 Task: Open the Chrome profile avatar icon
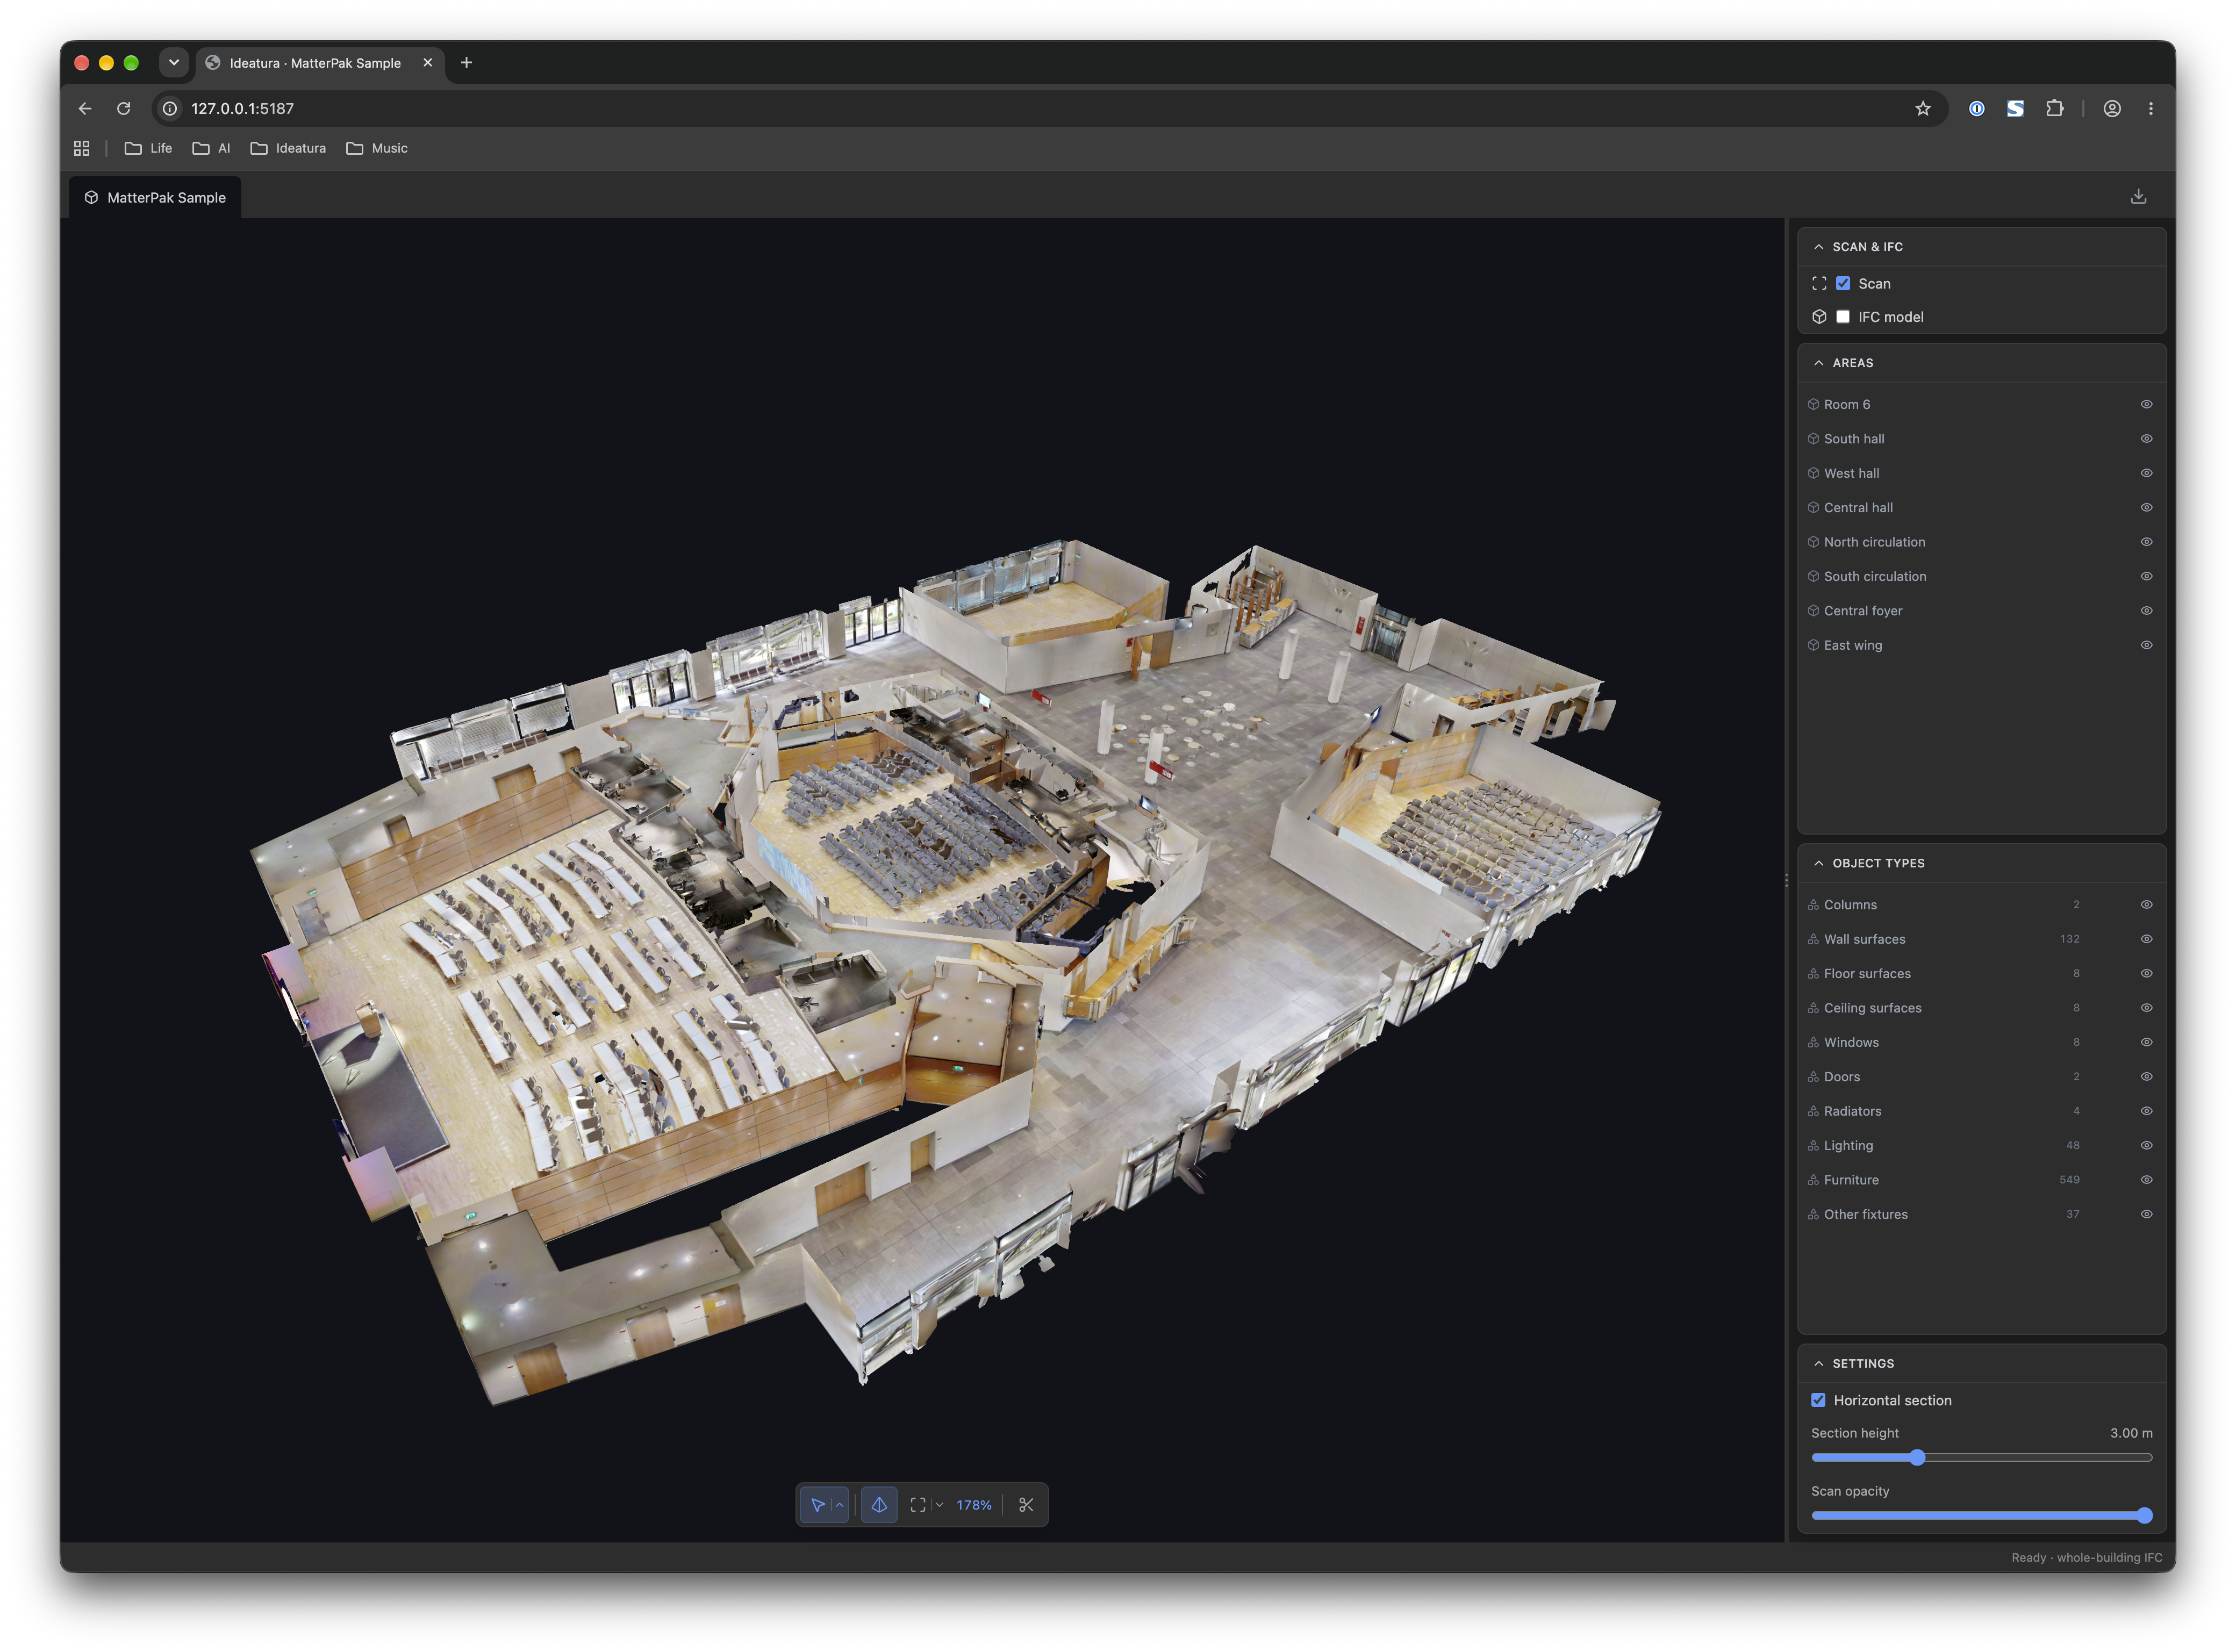click(2112, 109)
